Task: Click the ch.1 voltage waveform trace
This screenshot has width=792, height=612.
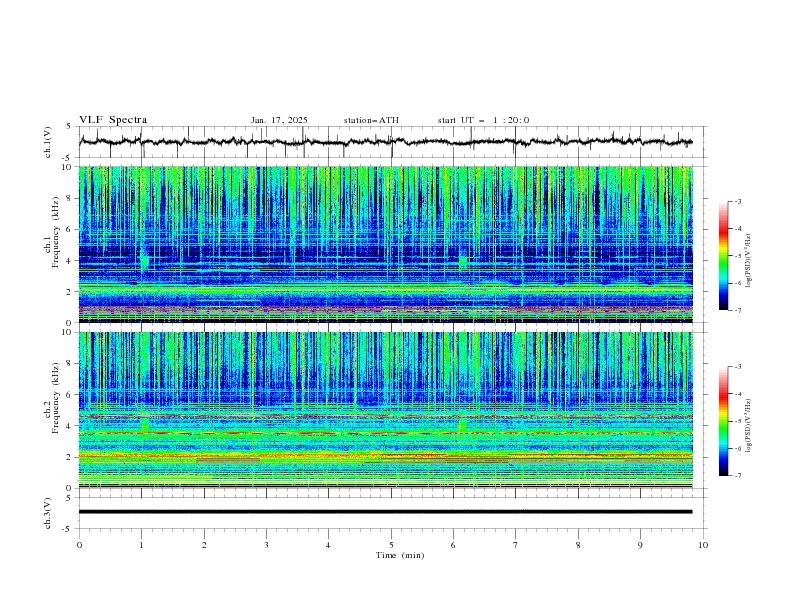Action: 385,142
